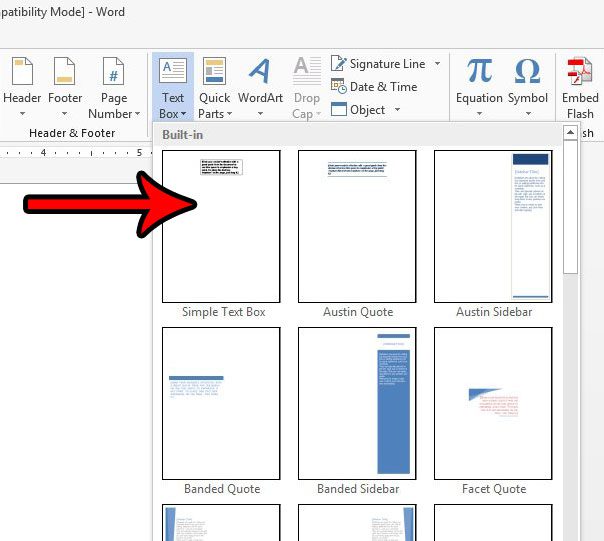Click the Banded Quote caption
Image resolution: width=604 pixels, height=541 pixels.
222,489
